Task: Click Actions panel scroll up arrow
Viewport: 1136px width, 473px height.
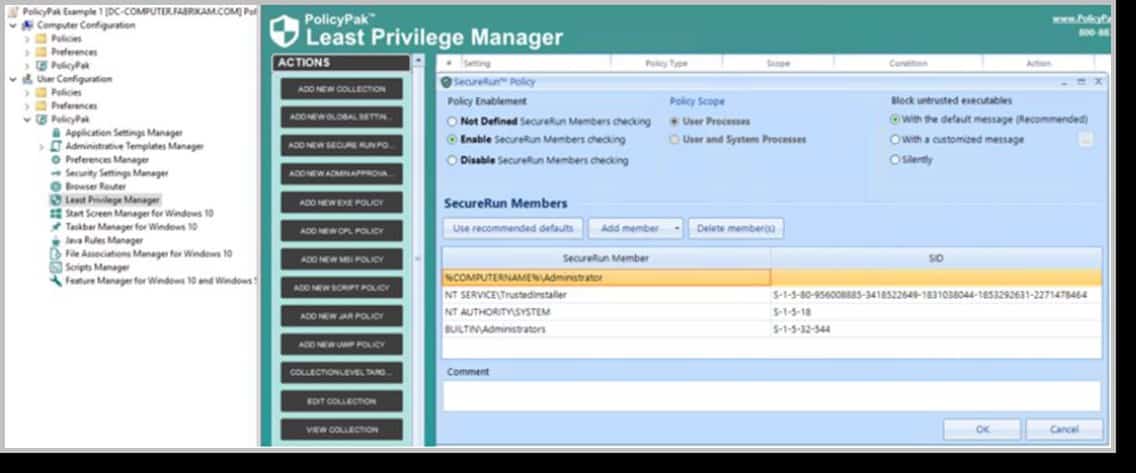Action: tap(418, 62)
